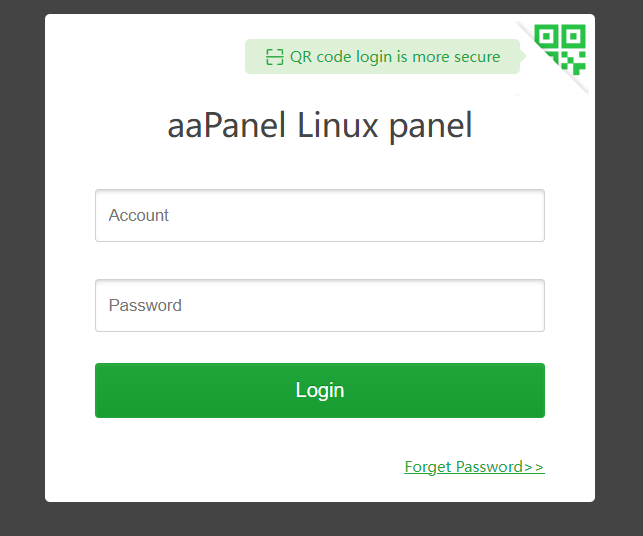Image resolution: width=643 pixels, height=536 pixels.
Task: Open the "Forget Password>>" link
Action: tap(474, 467)
